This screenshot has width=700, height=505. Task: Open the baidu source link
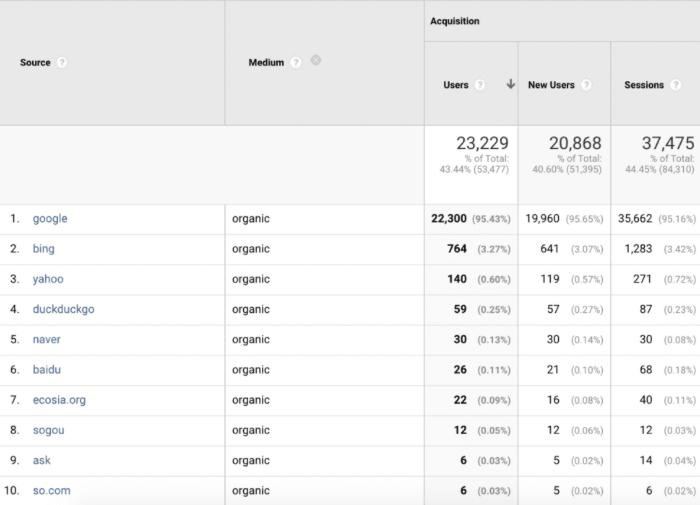47,370
